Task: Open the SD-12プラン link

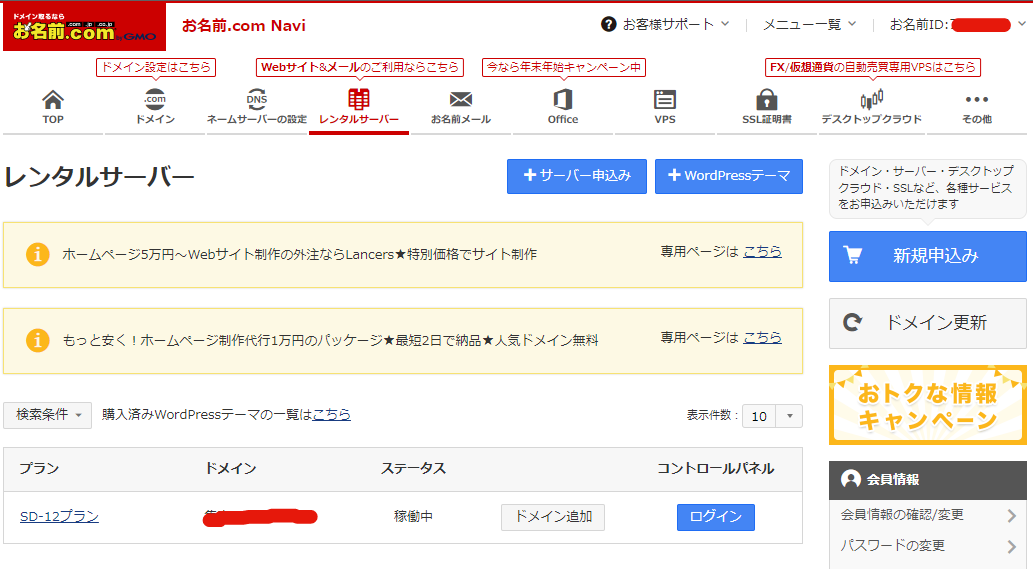Action: pyautogui.click(x=59, y=517)
